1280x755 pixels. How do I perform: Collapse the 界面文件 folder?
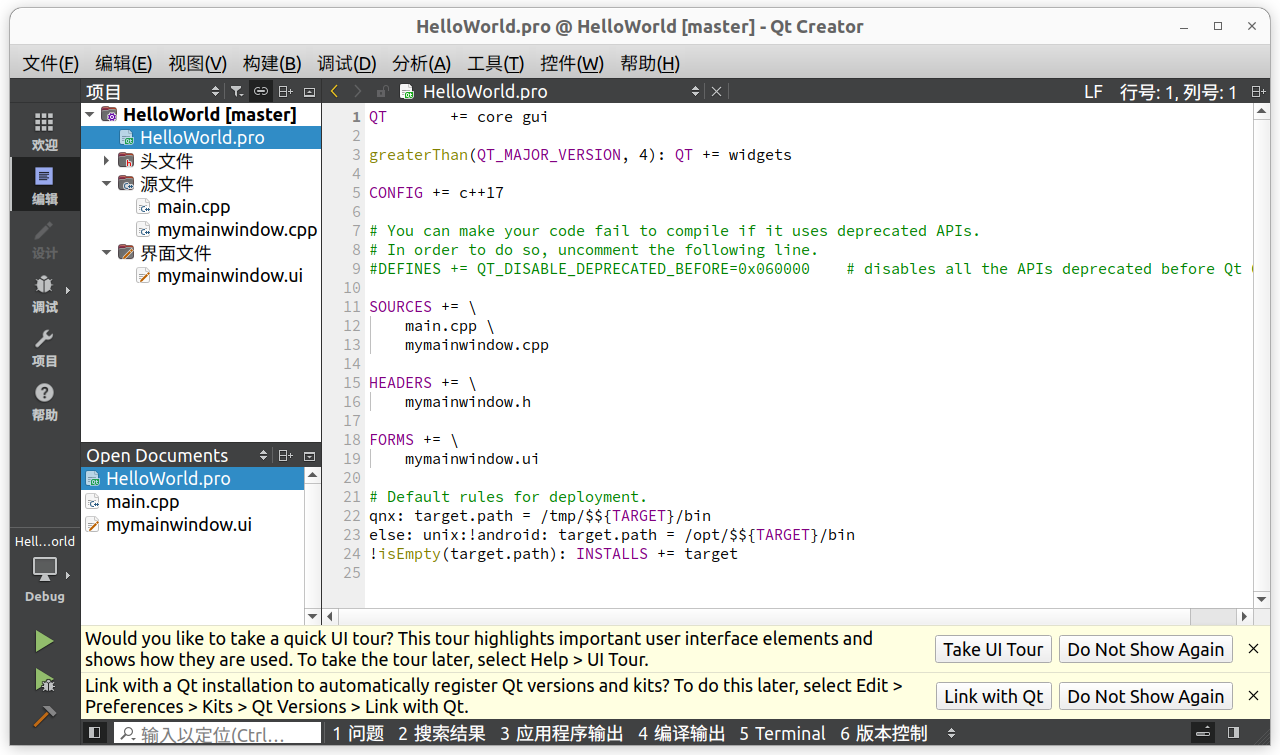pos(107,253)
